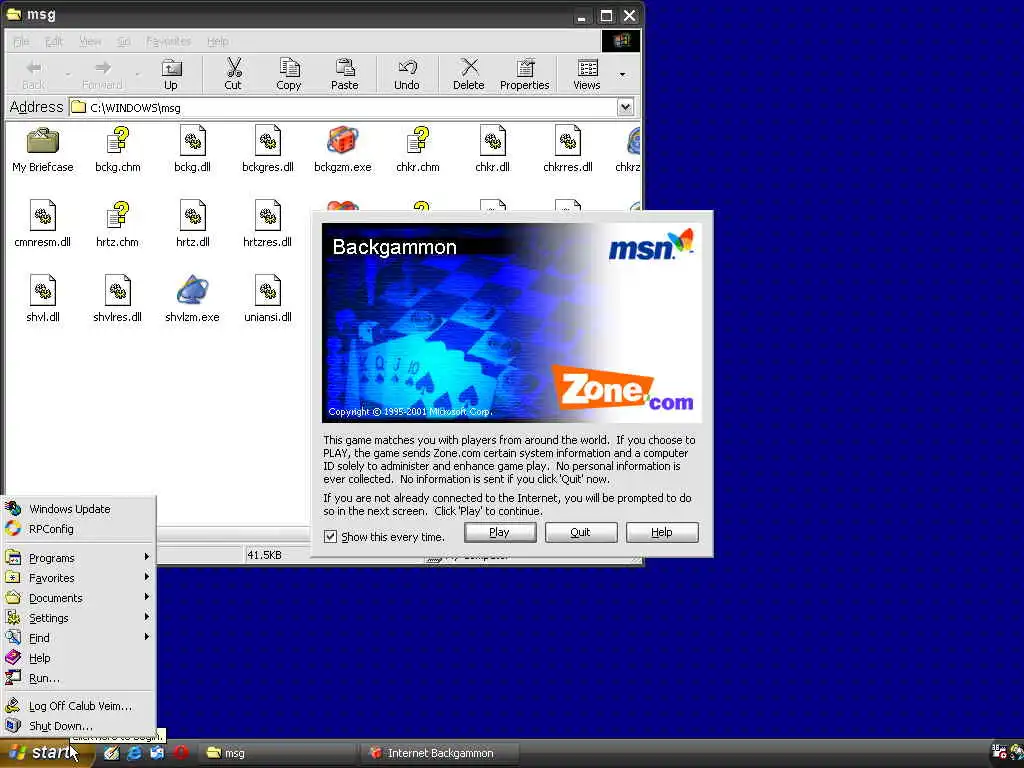The image size is (1024, 768).
Task: Select the chkr.chm help file
Action: pos(418,150)
